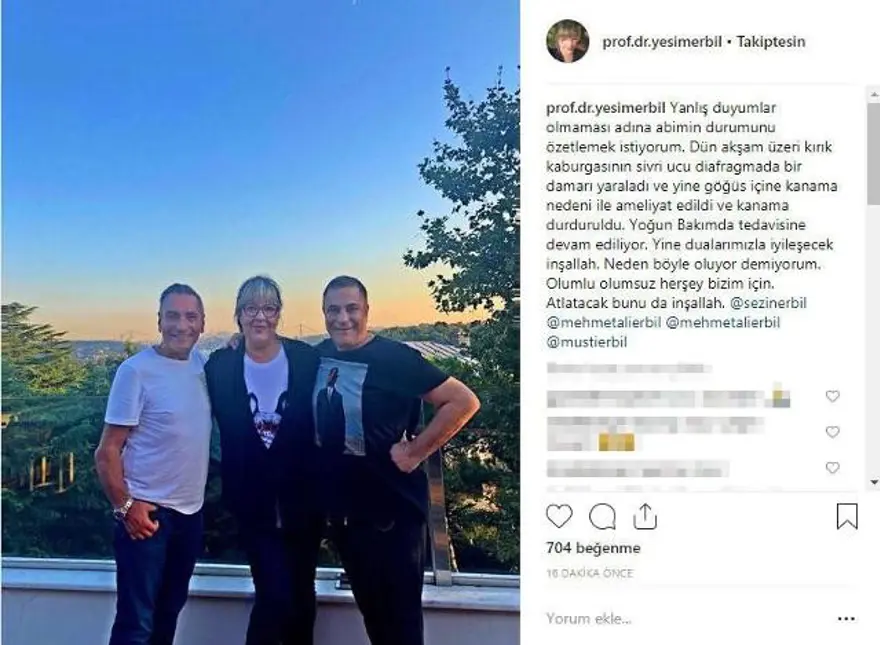Screen dimensions: 880x645
Task: Open the first @mehmetalierbil mention
Action: pos(603,323)
